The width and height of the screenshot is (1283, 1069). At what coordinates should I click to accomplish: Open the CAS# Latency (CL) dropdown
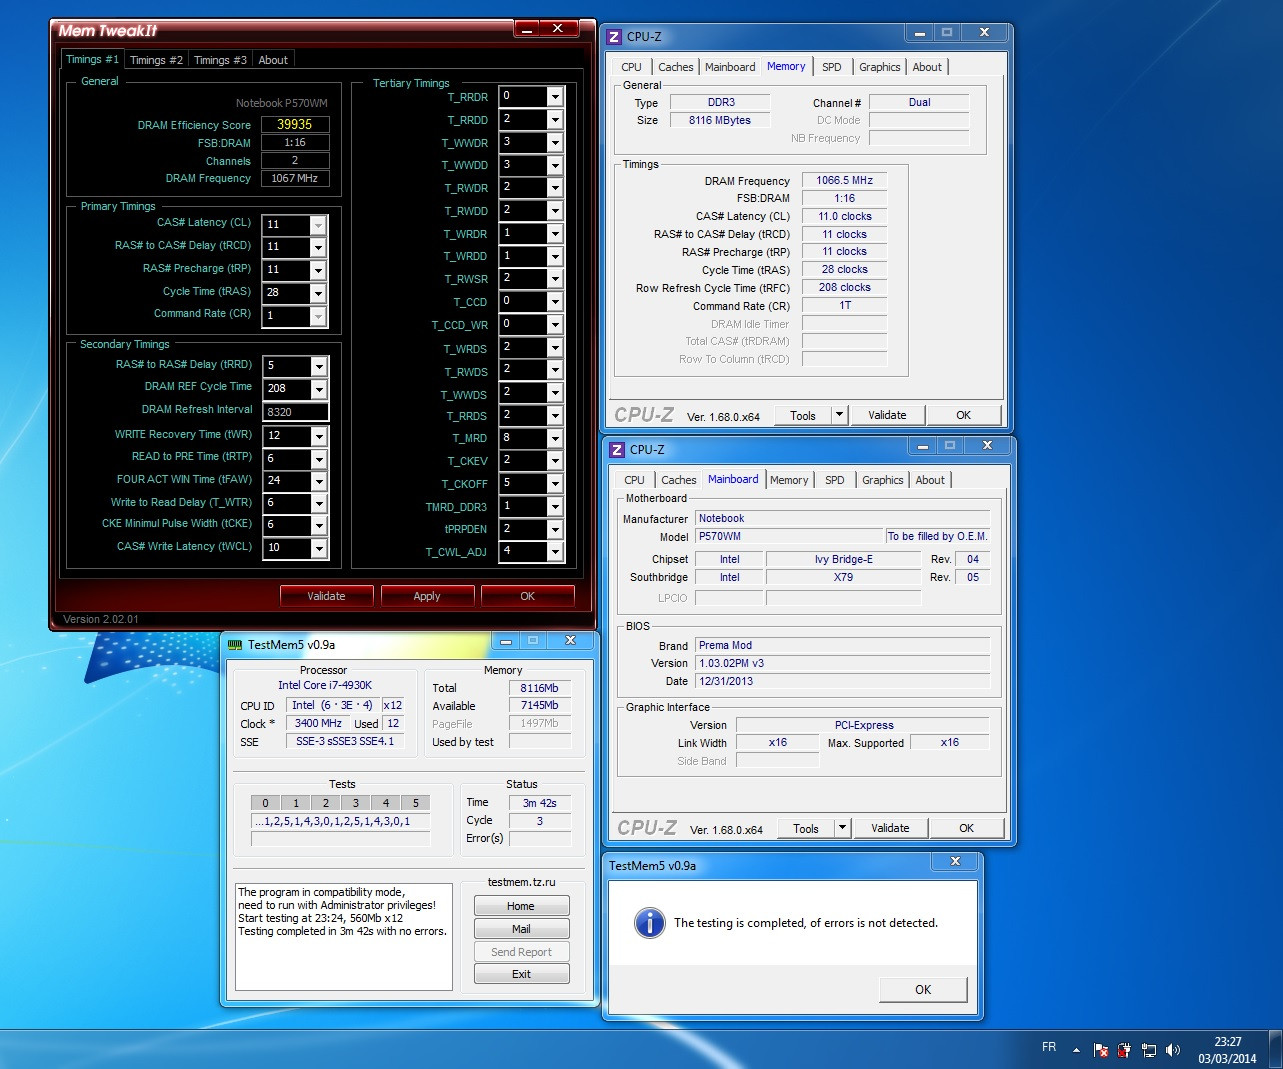coord(318,225)
